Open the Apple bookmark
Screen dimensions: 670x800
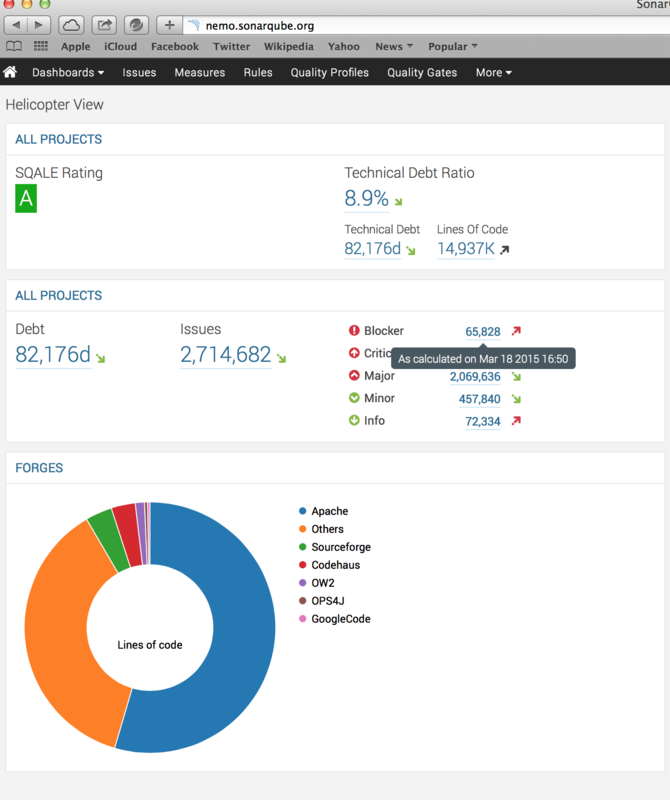(x=76, y=46)
